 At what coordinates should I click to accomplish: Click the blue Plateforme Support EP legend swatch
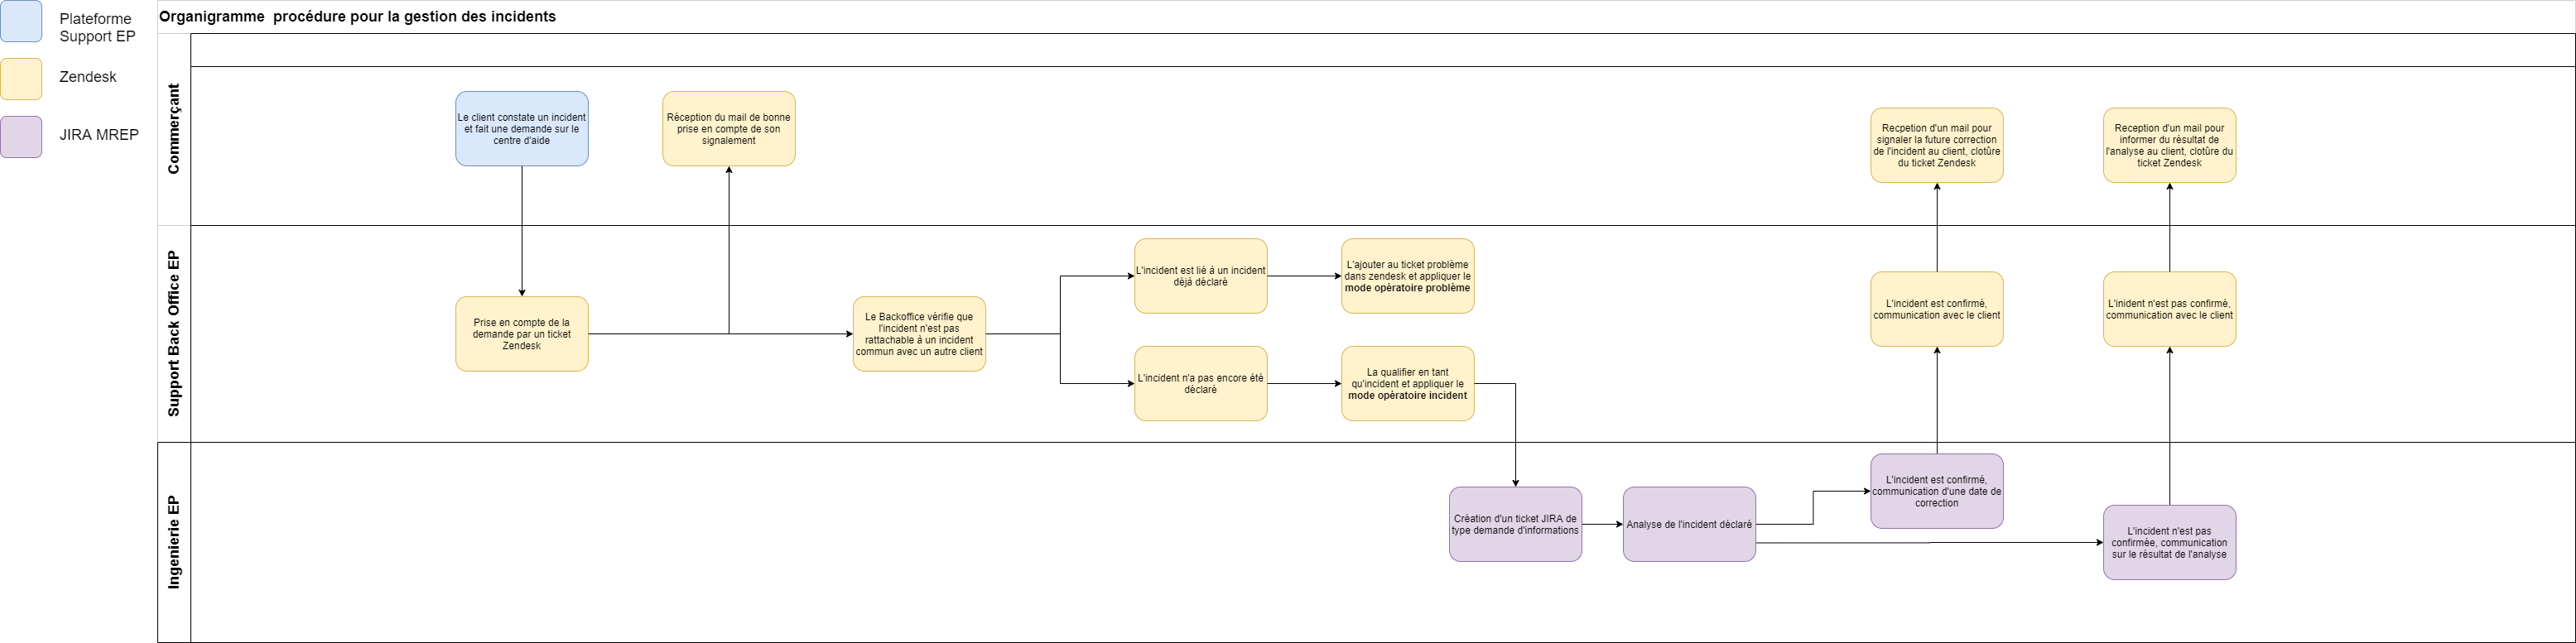pos(21,21)
